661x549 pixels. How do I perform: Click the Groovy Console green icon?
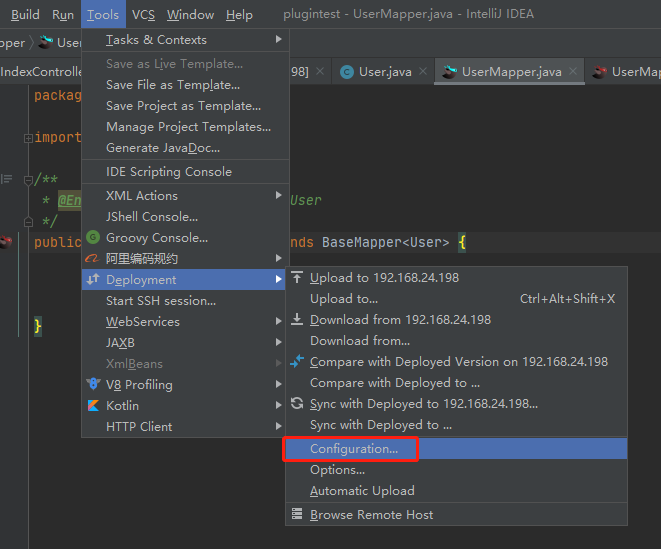click(93, 237)
